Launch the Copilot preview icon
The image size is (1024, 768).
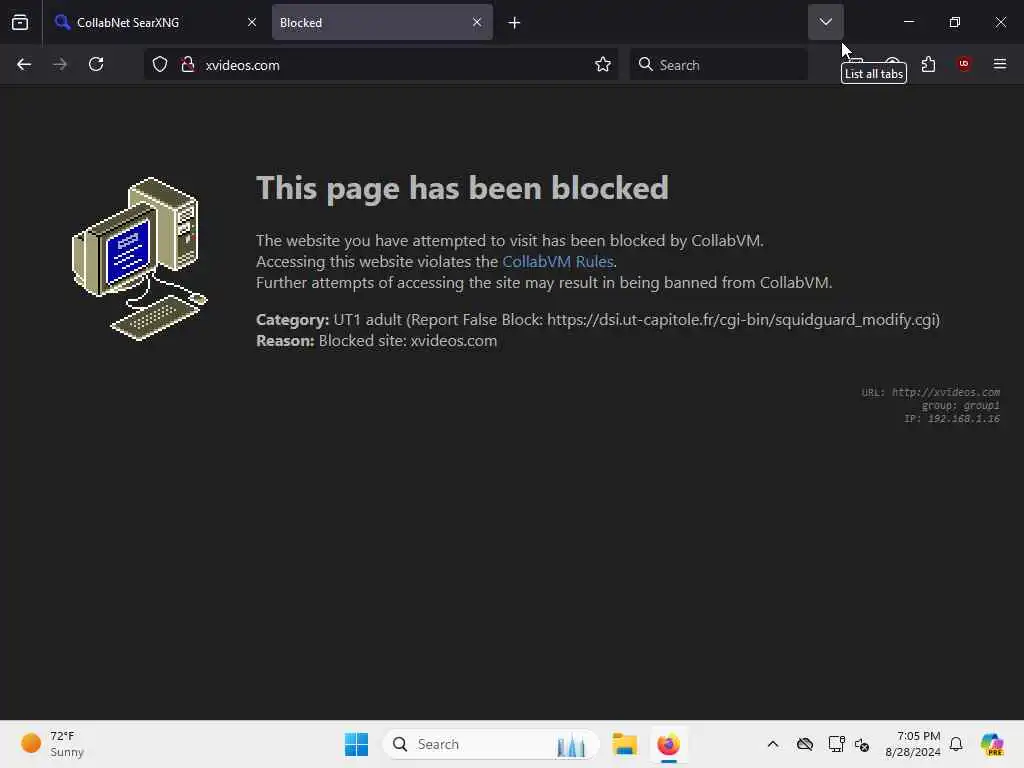[991, 744]
